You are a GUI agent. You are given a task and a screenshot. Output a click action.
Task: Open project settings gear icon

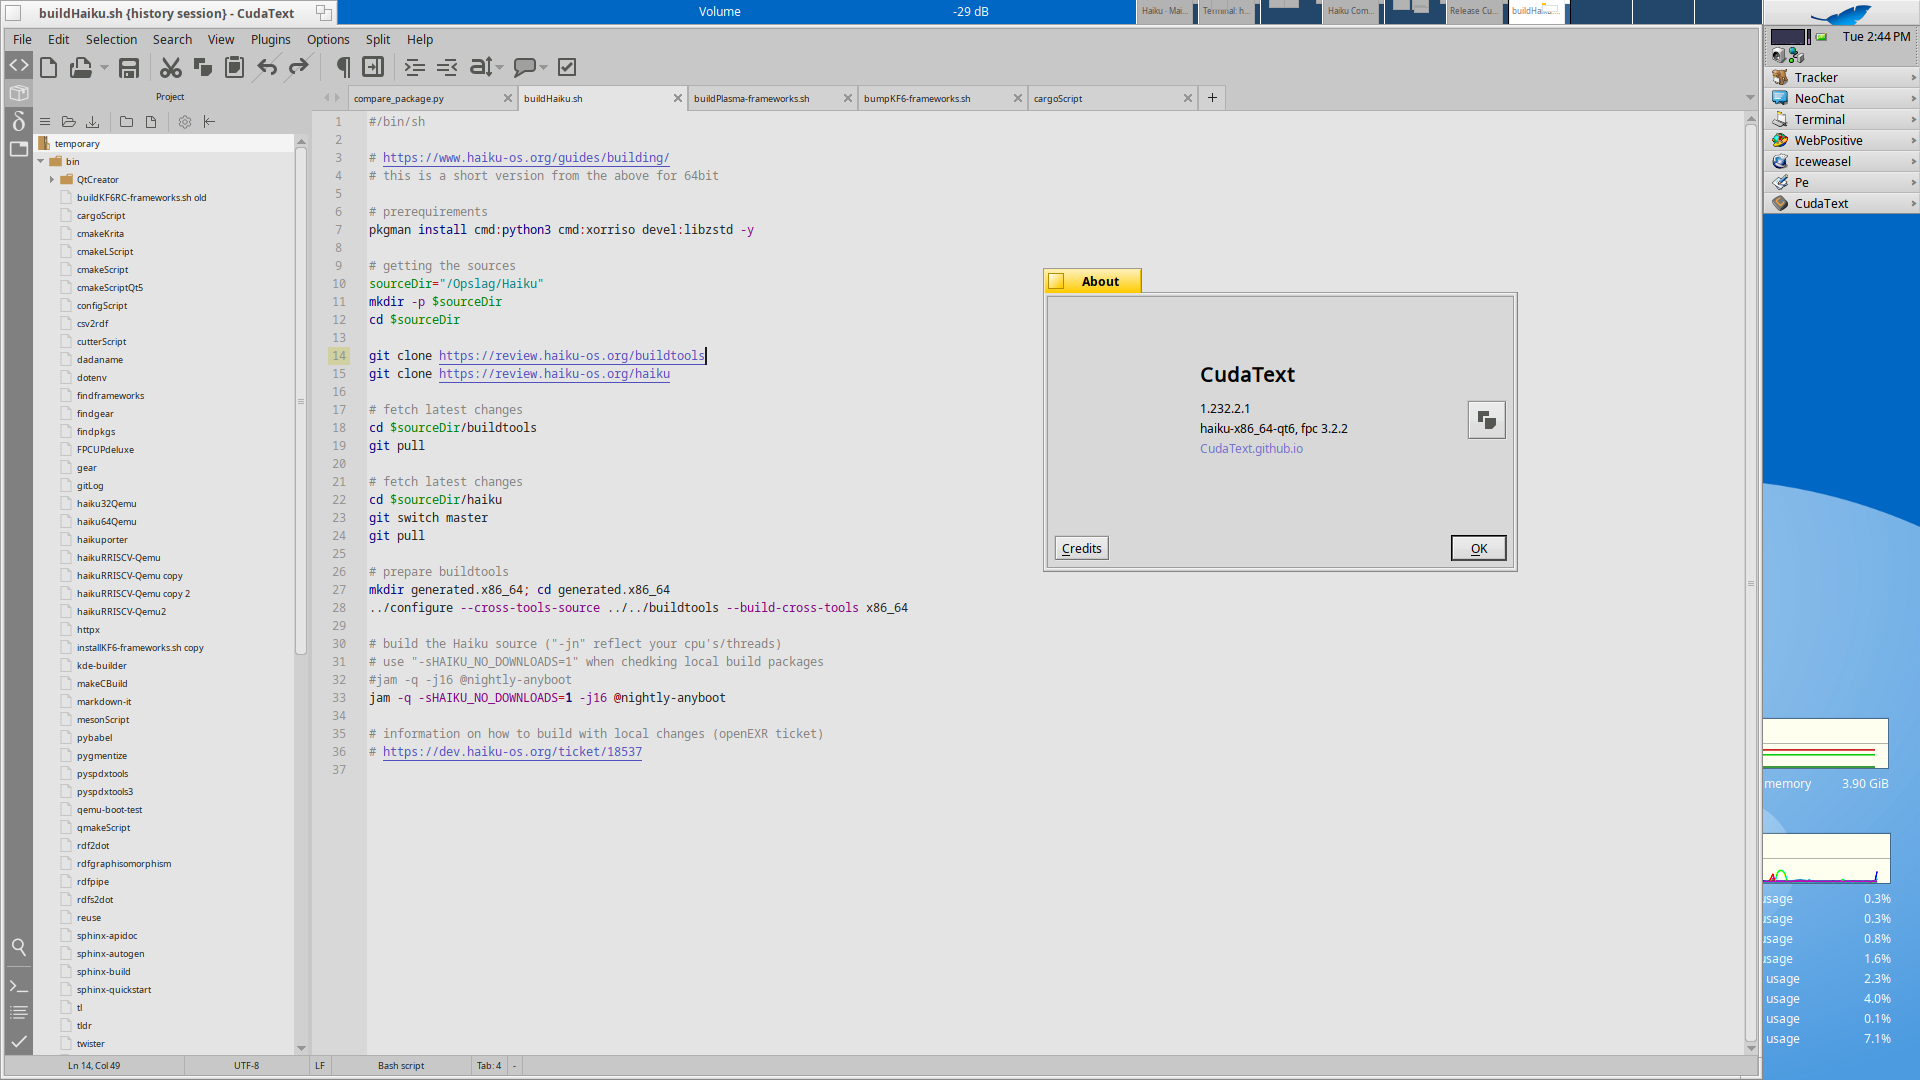click(x=185, y=122)
